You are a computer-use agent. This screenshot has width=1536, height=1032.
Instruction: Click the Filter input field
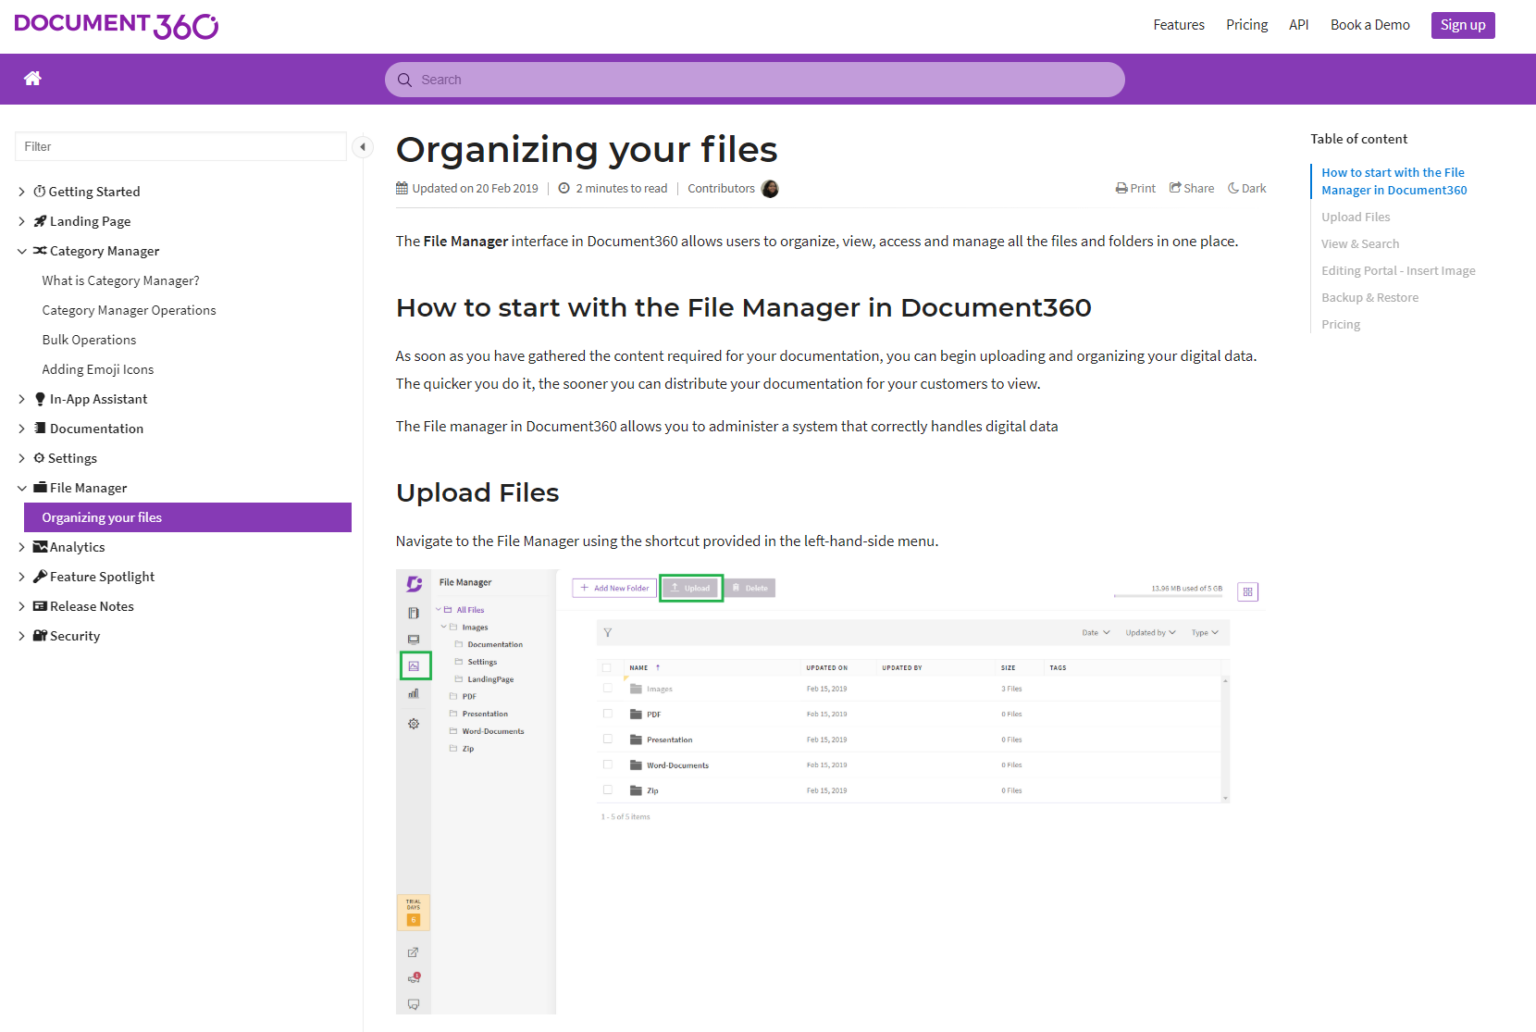180,146
